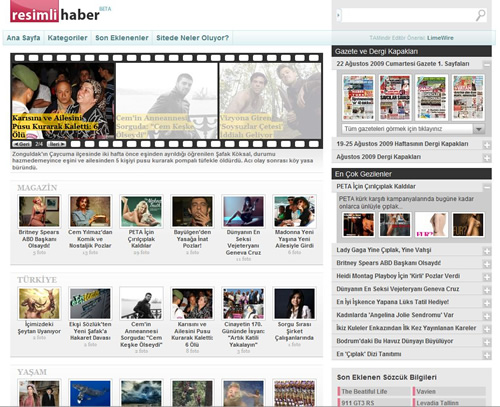
Task: Expand 19-25 Ağustos 2009 Dergi Kapakları
Action: (487, 145)
